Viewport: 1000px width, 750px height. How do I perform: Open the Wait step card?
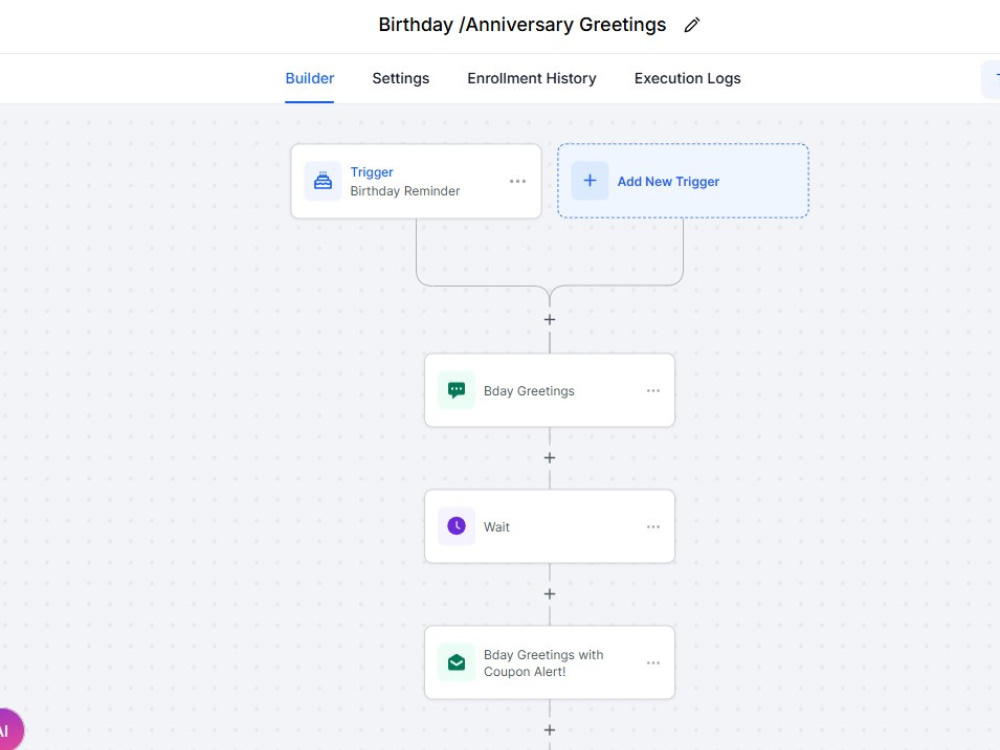coord(549,526)
